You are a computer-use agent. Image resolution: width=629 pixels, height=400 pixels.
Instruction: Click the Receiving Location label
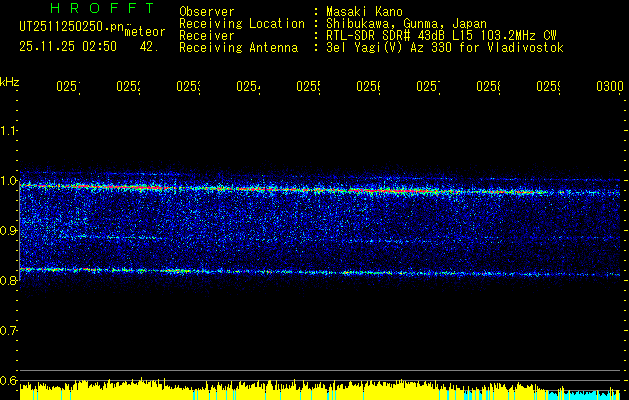(242, 24)
